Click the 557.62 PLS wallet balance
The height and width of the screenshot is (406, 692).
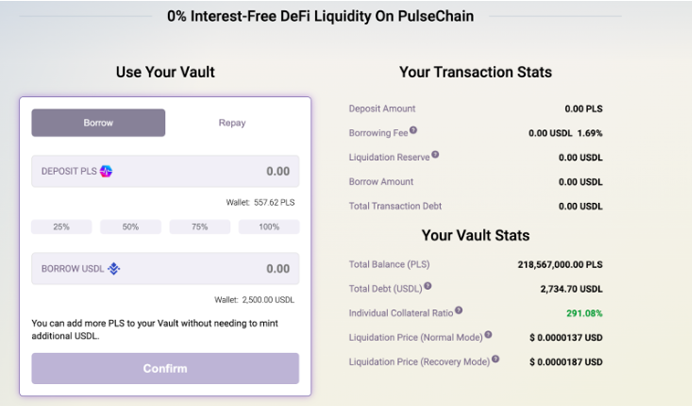pyautogui.click(x=274, y=203)
